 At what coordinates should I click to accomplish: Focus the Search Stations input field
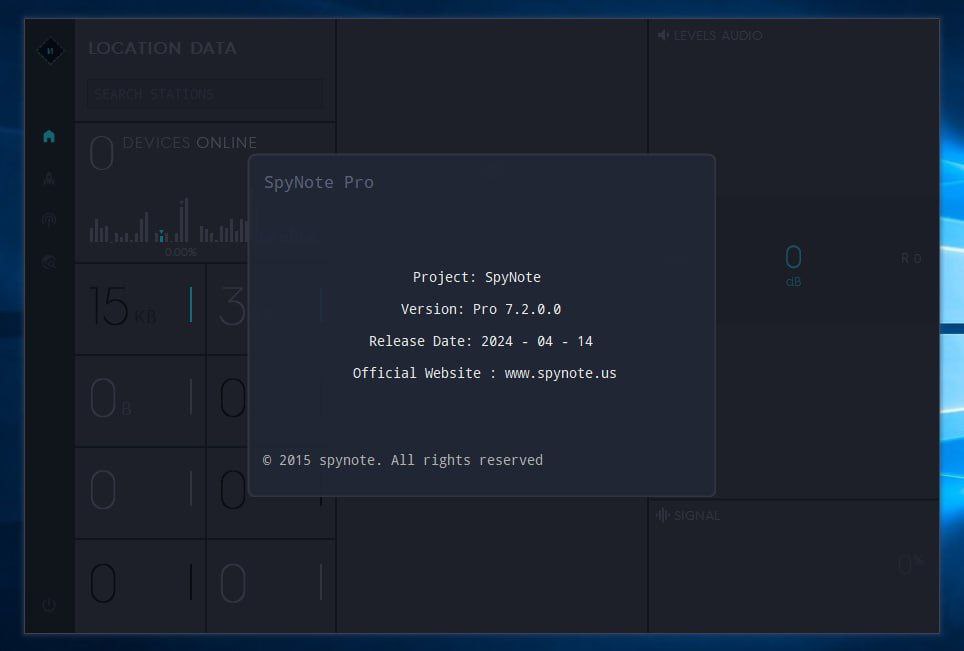point(205,94)
